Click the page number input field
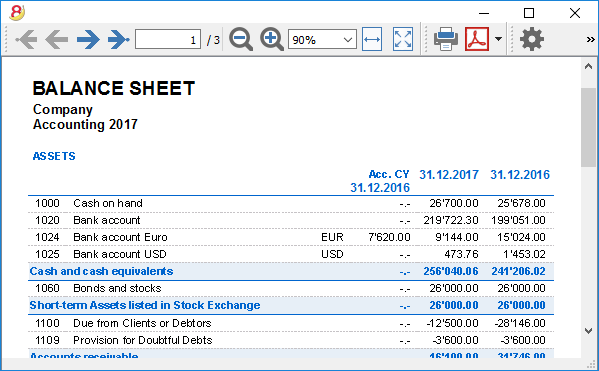Screen dimensions: 599x371 168,39
